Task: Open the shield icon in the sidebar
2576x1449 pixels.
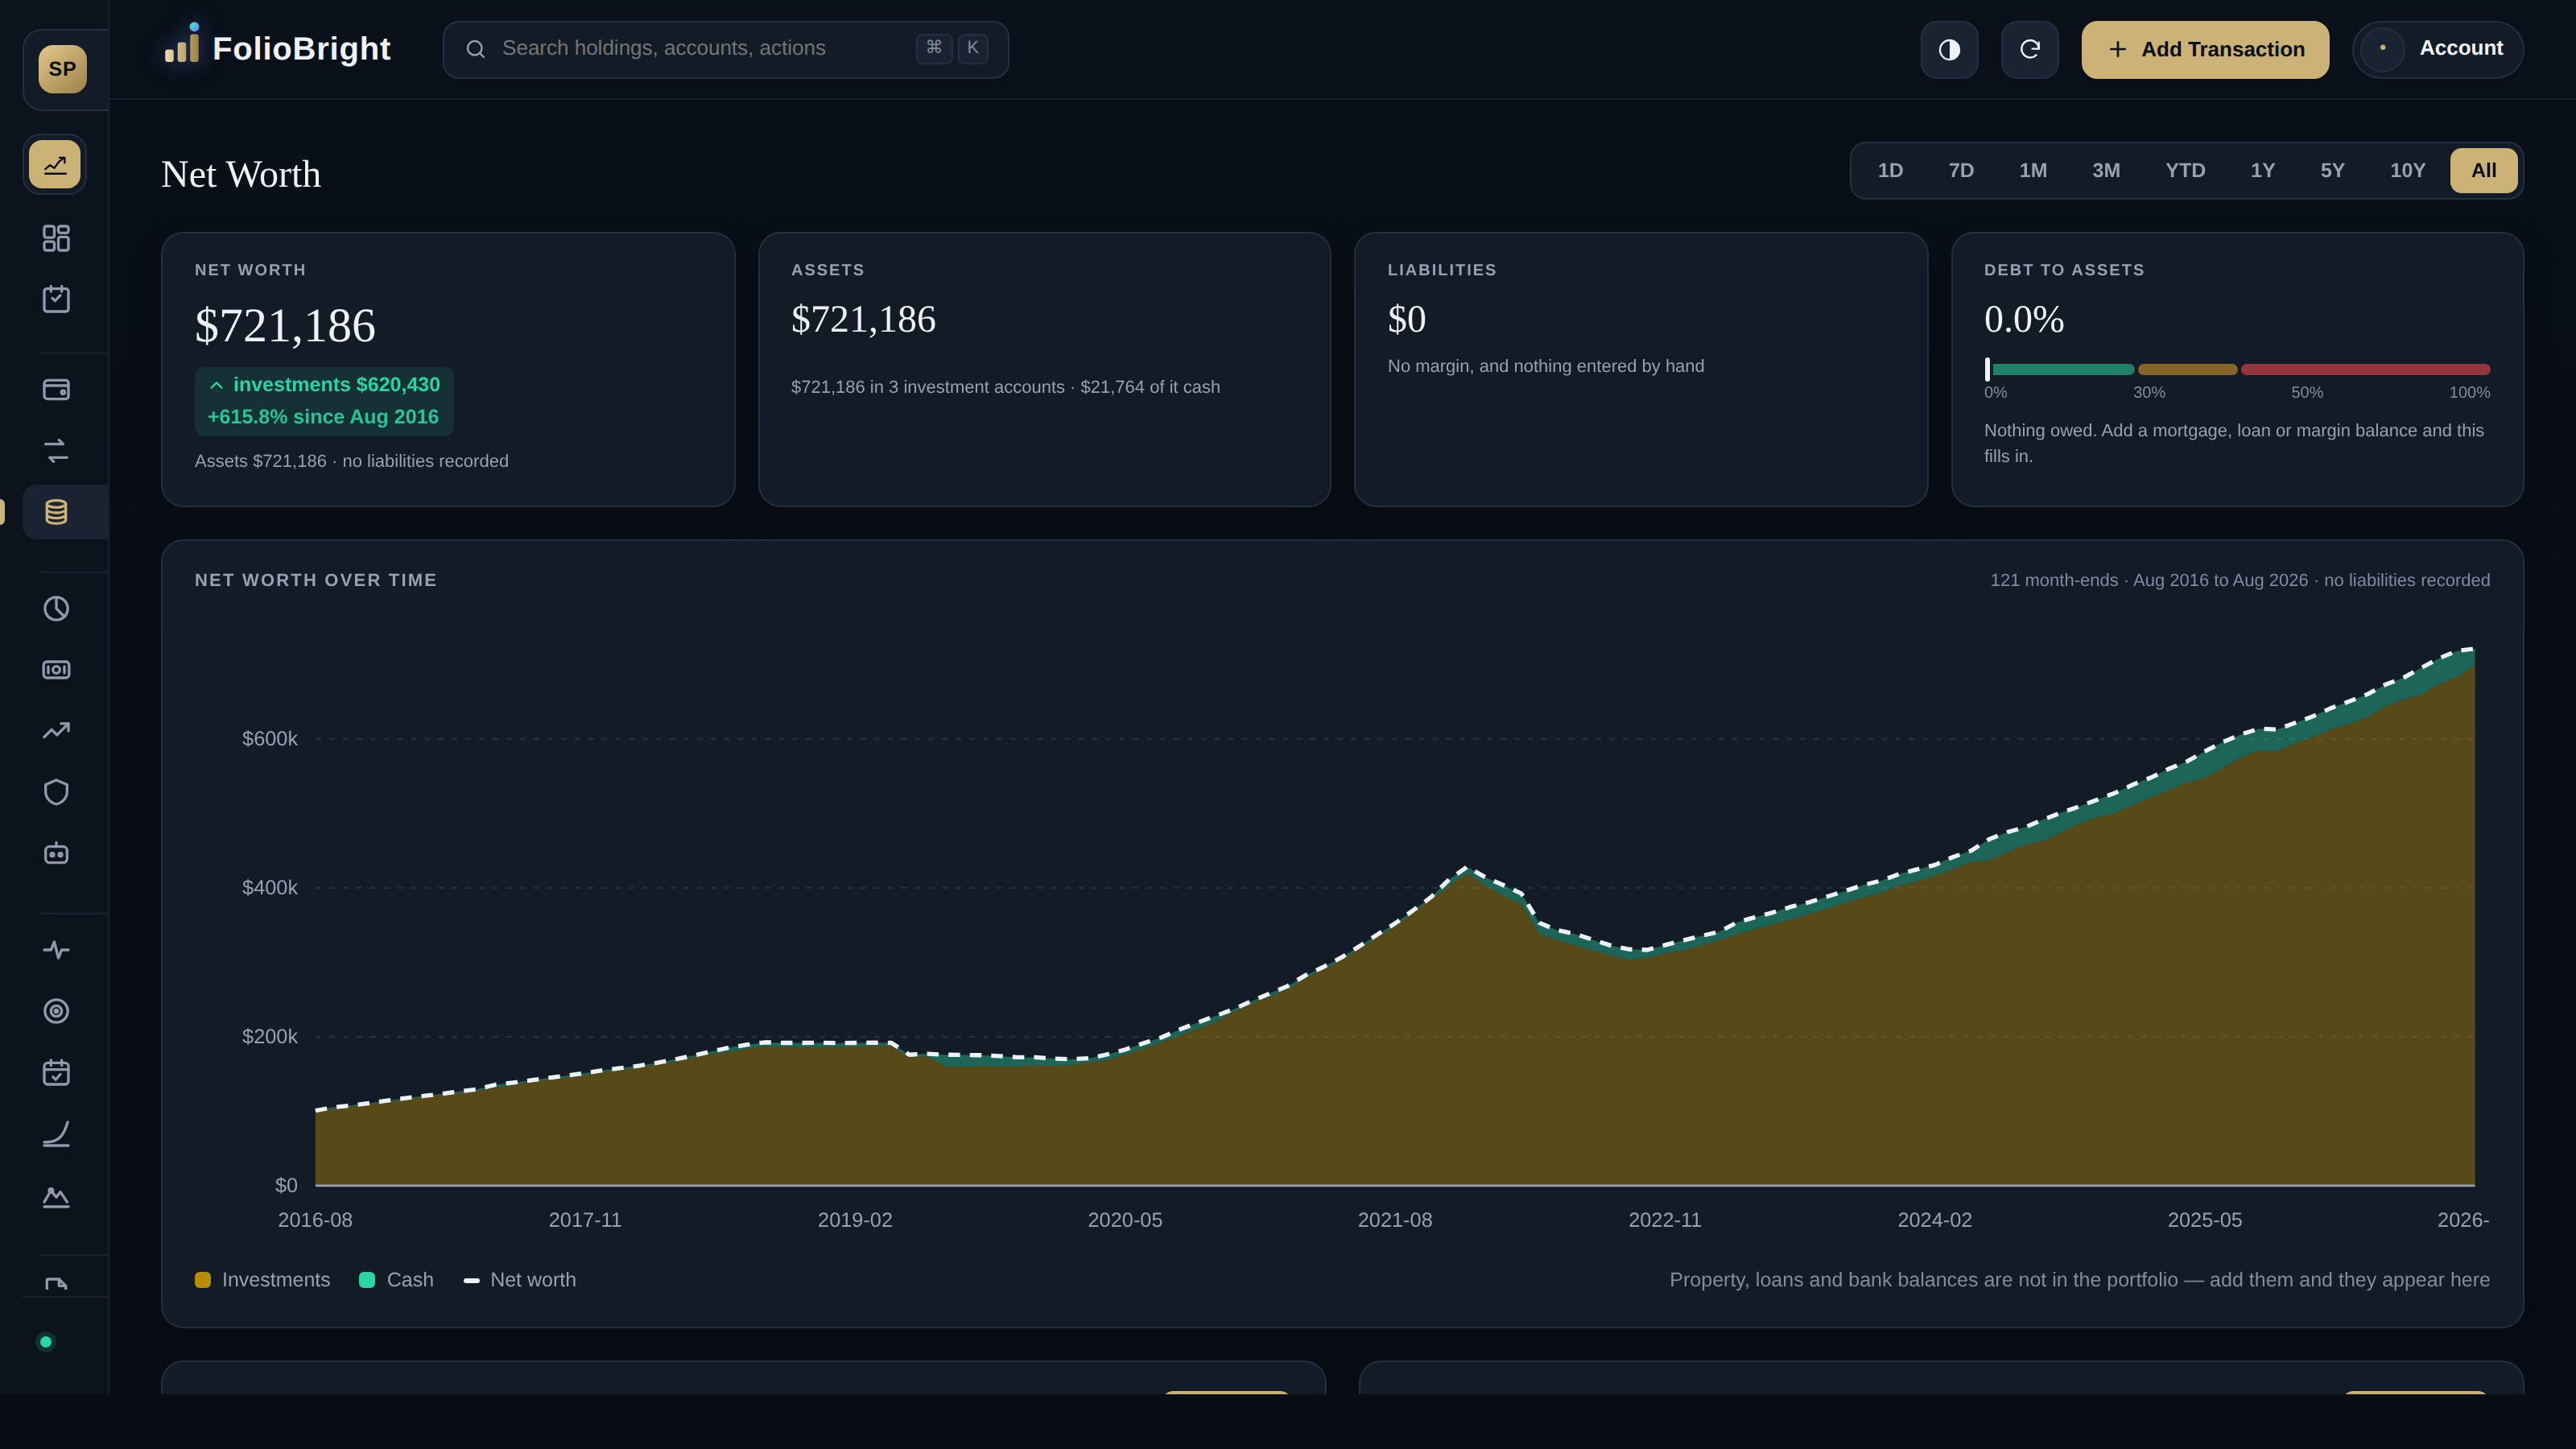Action: click(x=56, y=792)
